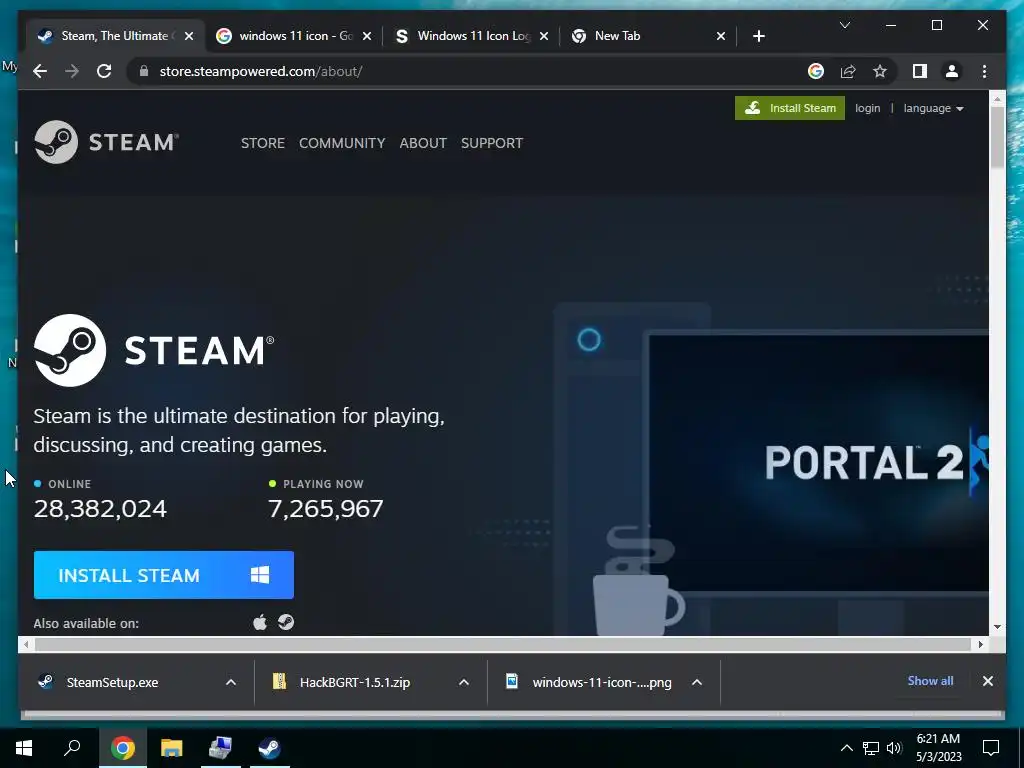The image size is (1024, 768).
Task: Click the green Install Steam button
Action: [x=790, y=108]
